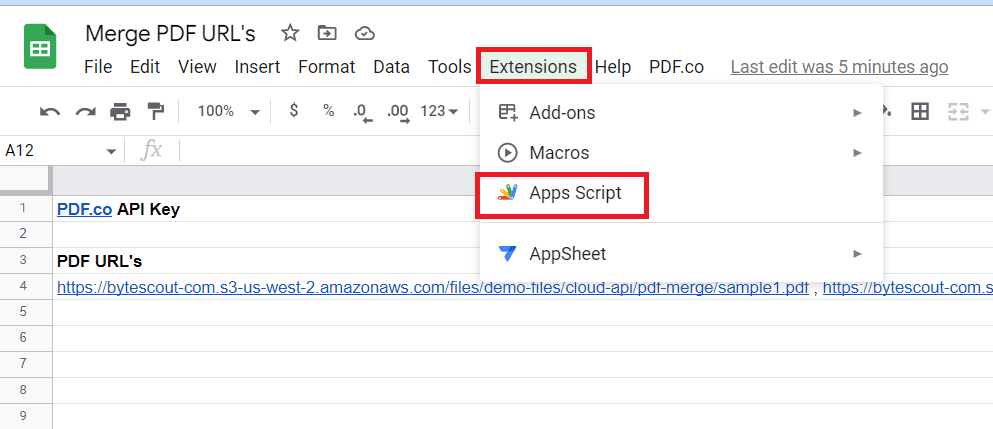
Task: Choose Macros from Extensions menu
Action: coord(681,153)
